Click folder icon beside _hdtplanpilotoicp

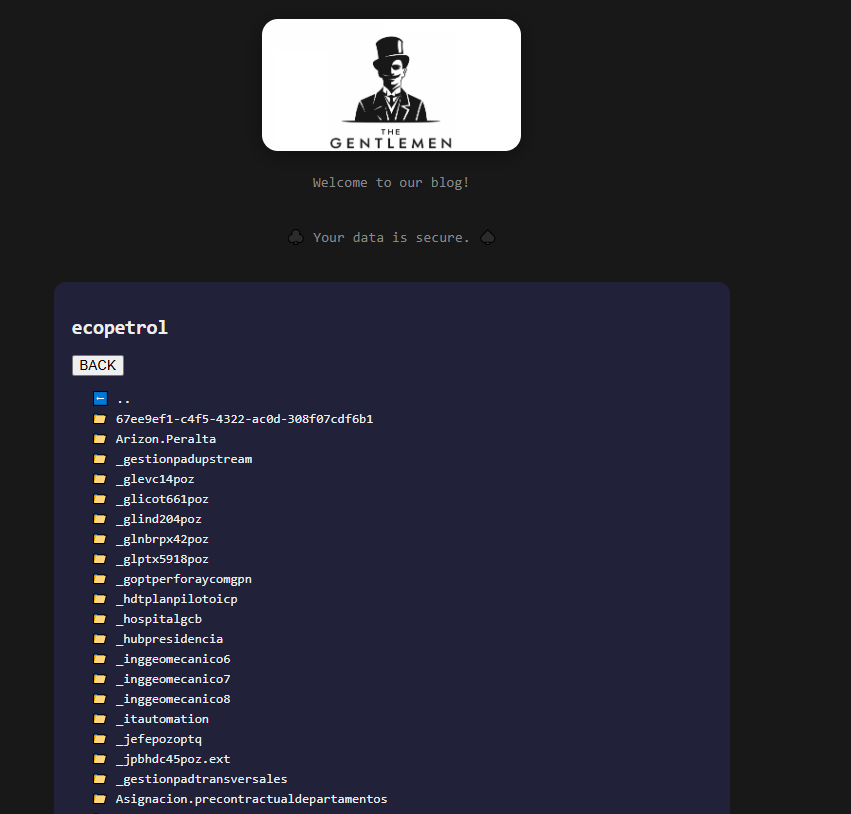[100, 599]
